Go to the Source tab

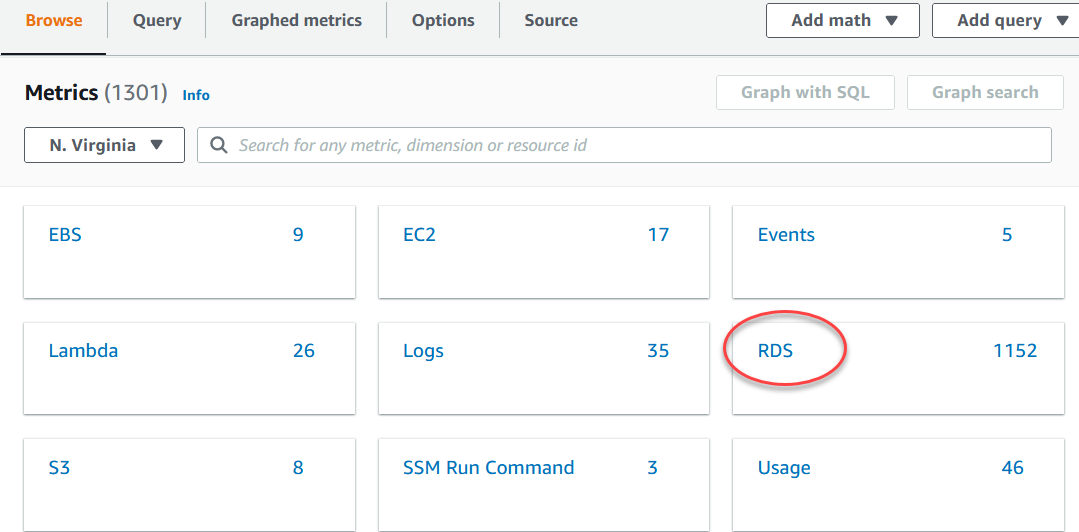551,20
